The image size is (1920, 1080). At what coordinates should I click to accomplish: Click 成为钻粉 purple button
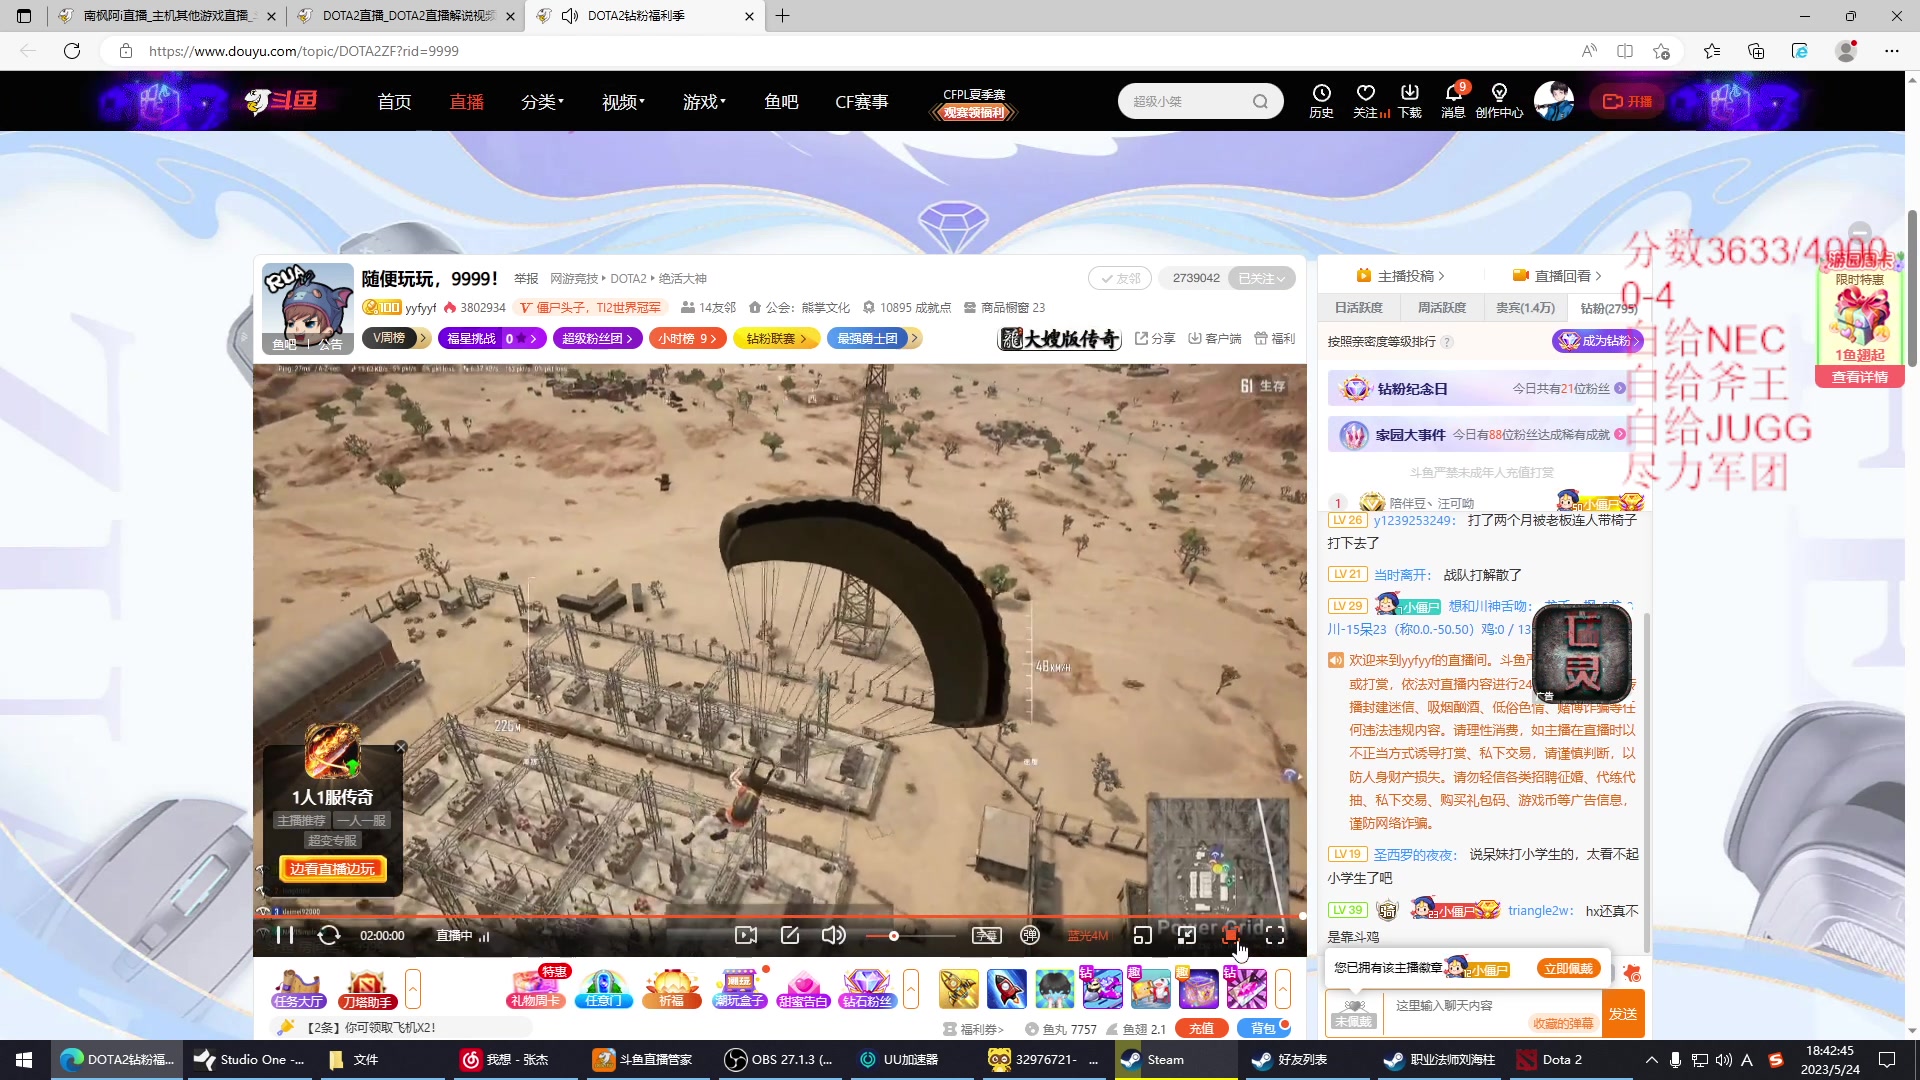[1597, 341]
